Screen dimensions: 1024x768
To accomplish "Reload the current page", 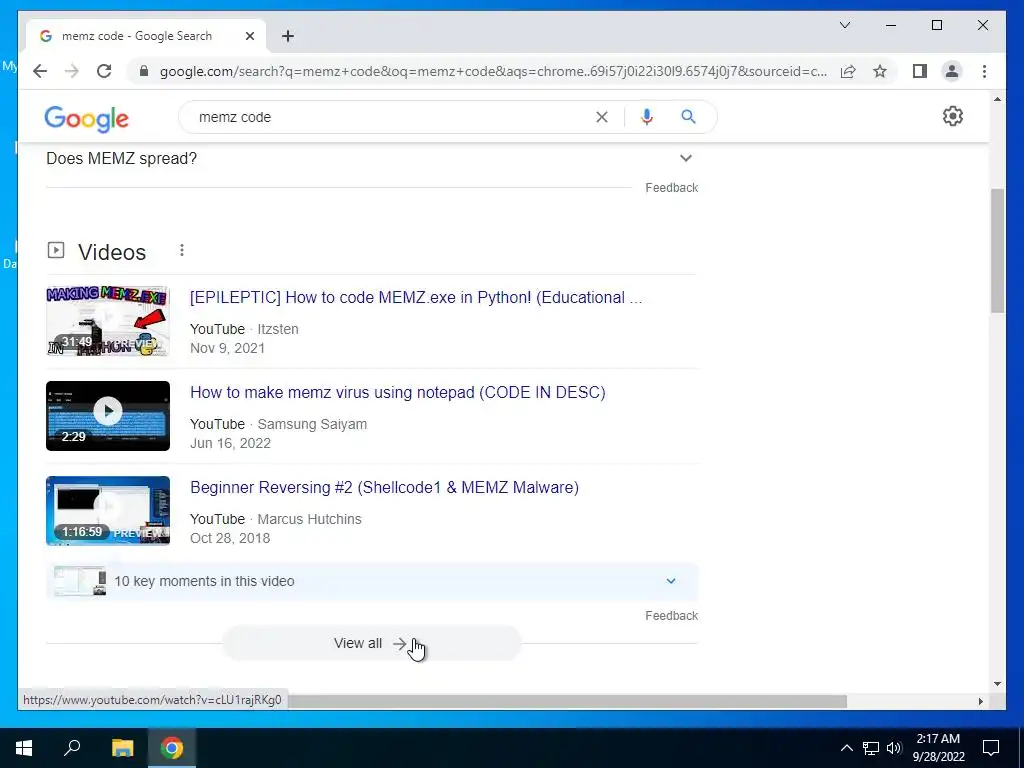I will (x=104, y=71).
